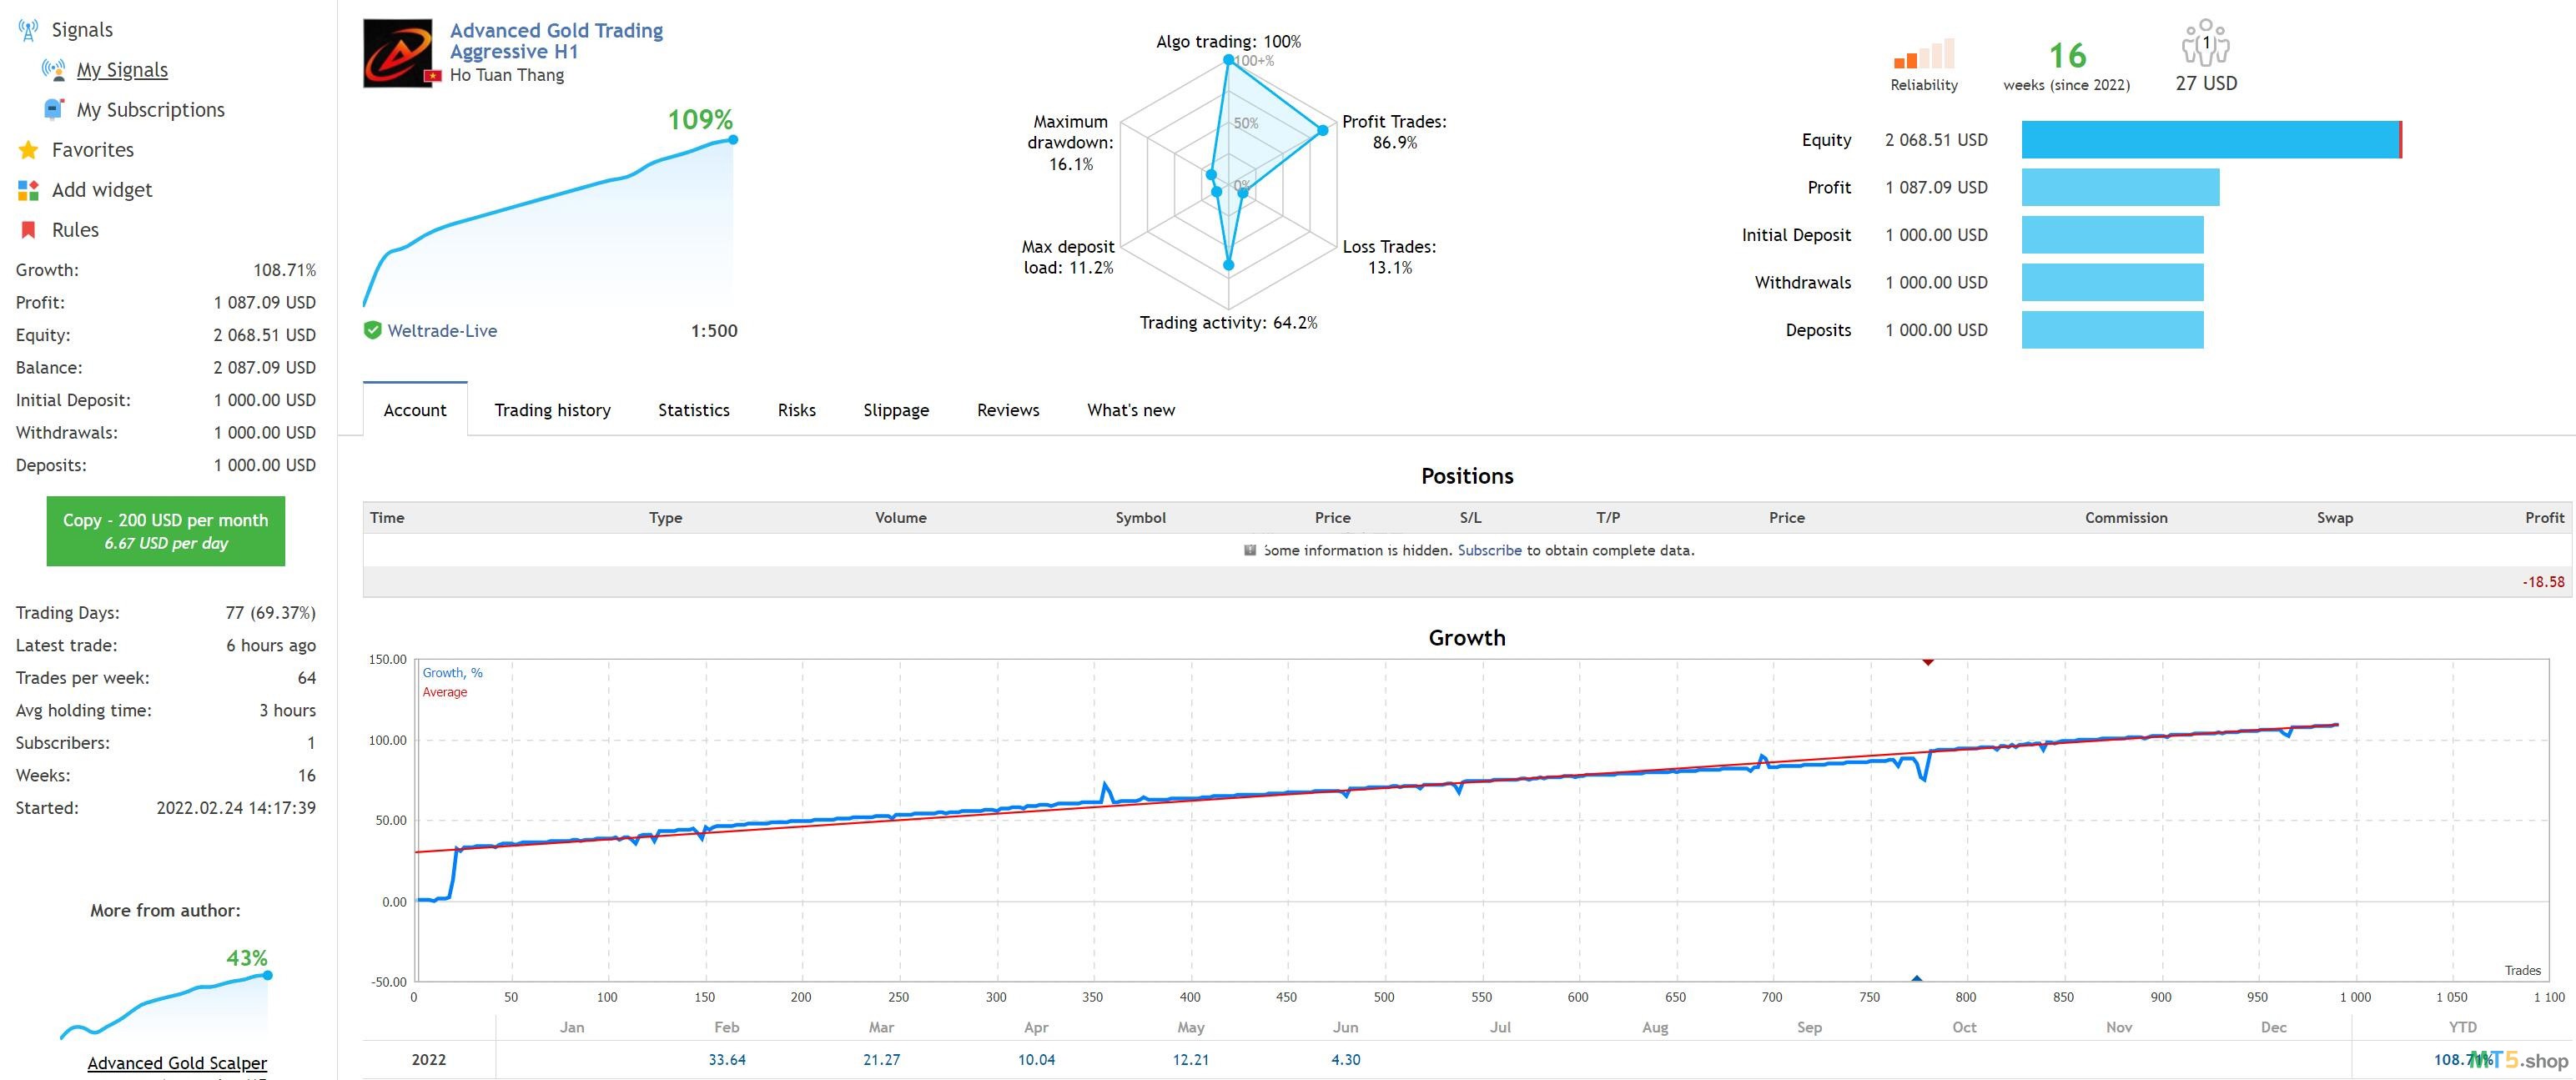Click the Weltrade-Live broker link
This screenshot has height=1080, width=2576.
pyautogui.click(x=442, y=330)
